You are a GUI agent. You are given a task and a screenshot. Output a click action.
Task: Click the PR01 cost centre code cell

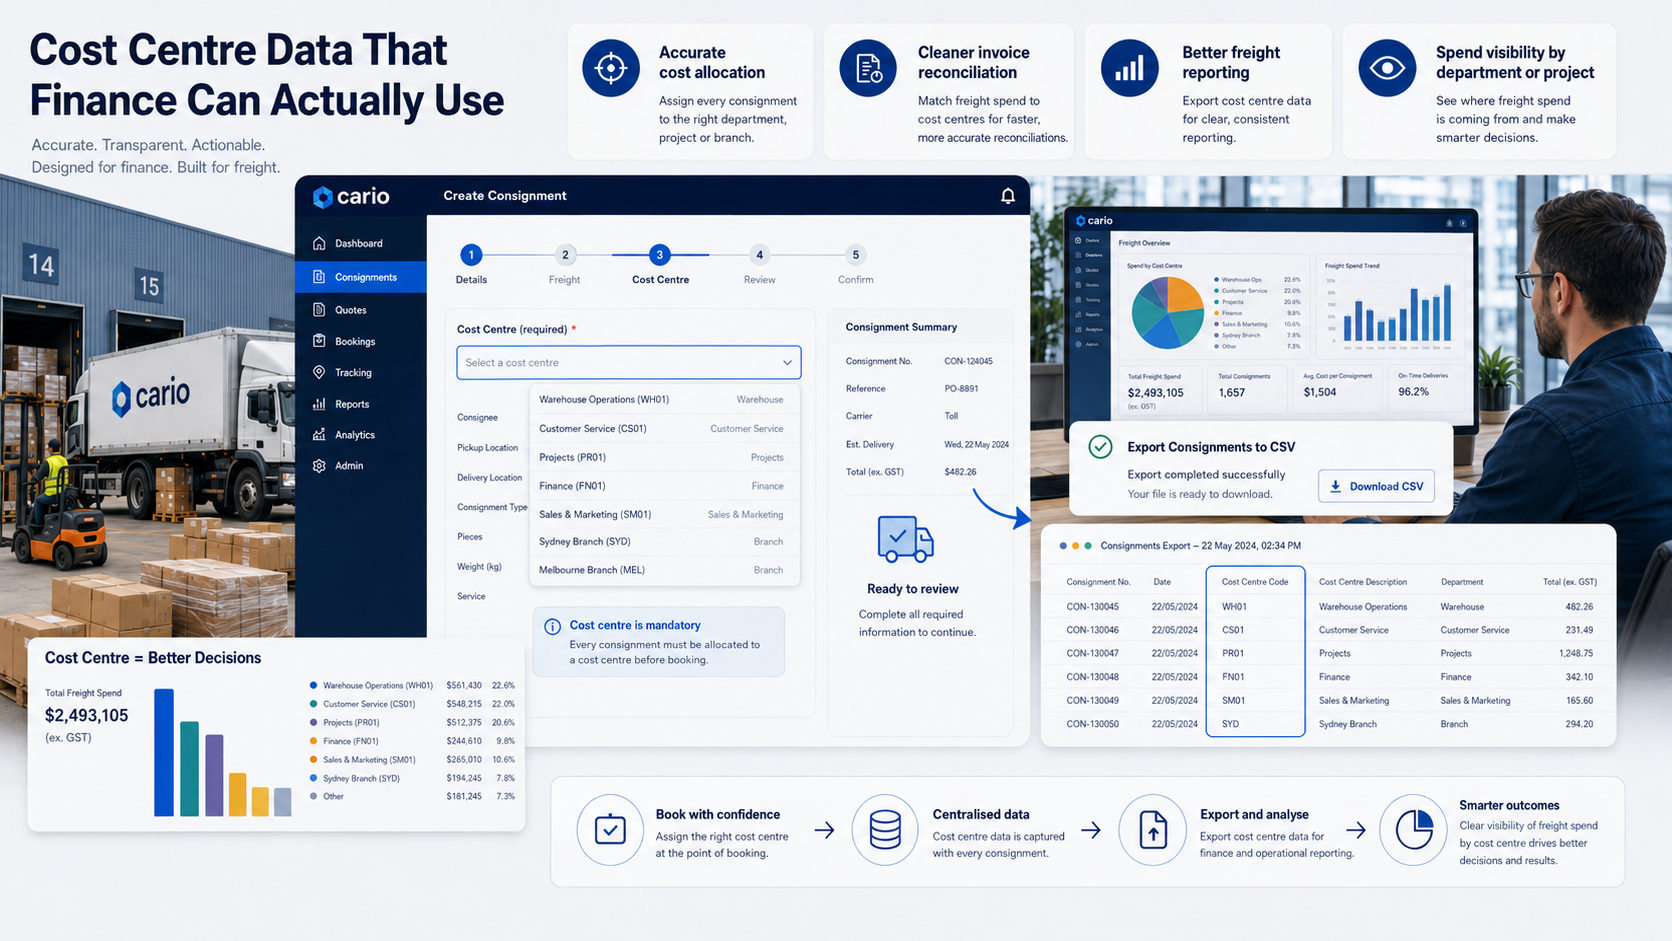pos(1233,653)
